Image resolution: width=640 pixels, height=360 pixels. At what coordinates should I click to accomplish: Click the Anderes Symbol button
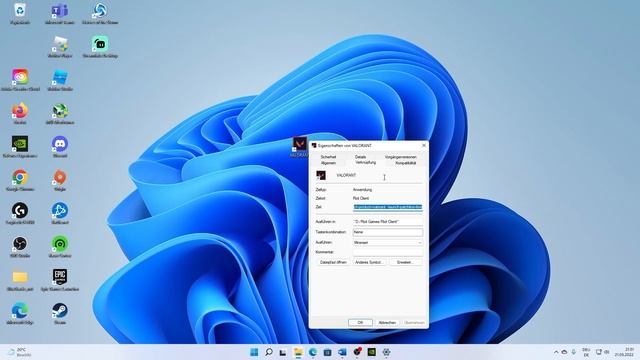pyautogui.click(x=369, y=262)
